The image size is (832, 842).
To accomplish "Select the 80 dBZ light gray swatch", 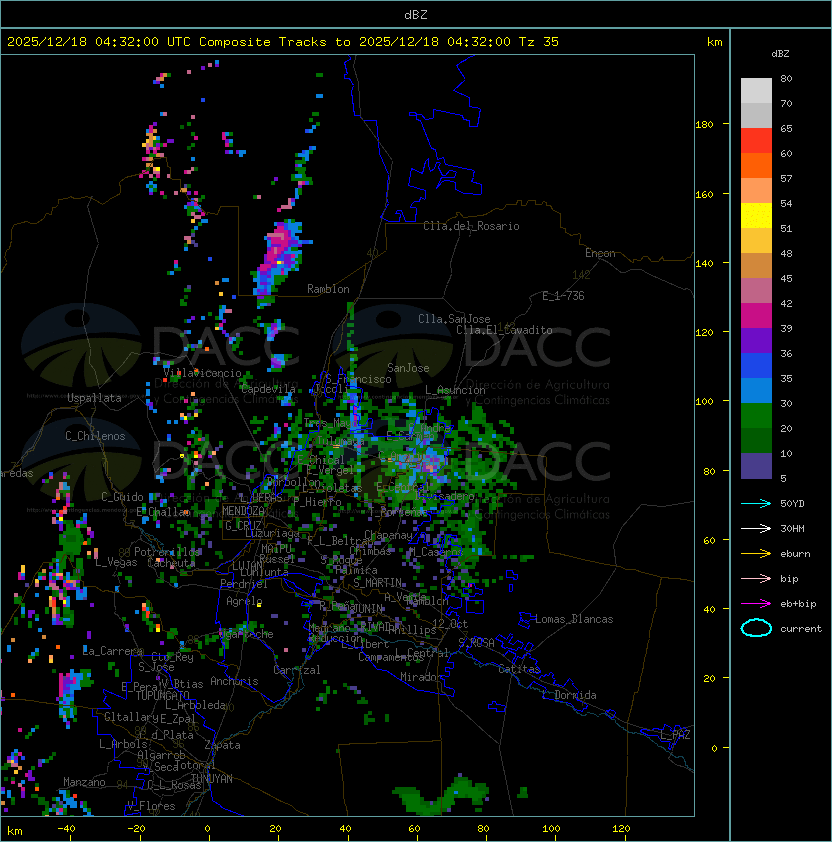I will pos(756,90).
